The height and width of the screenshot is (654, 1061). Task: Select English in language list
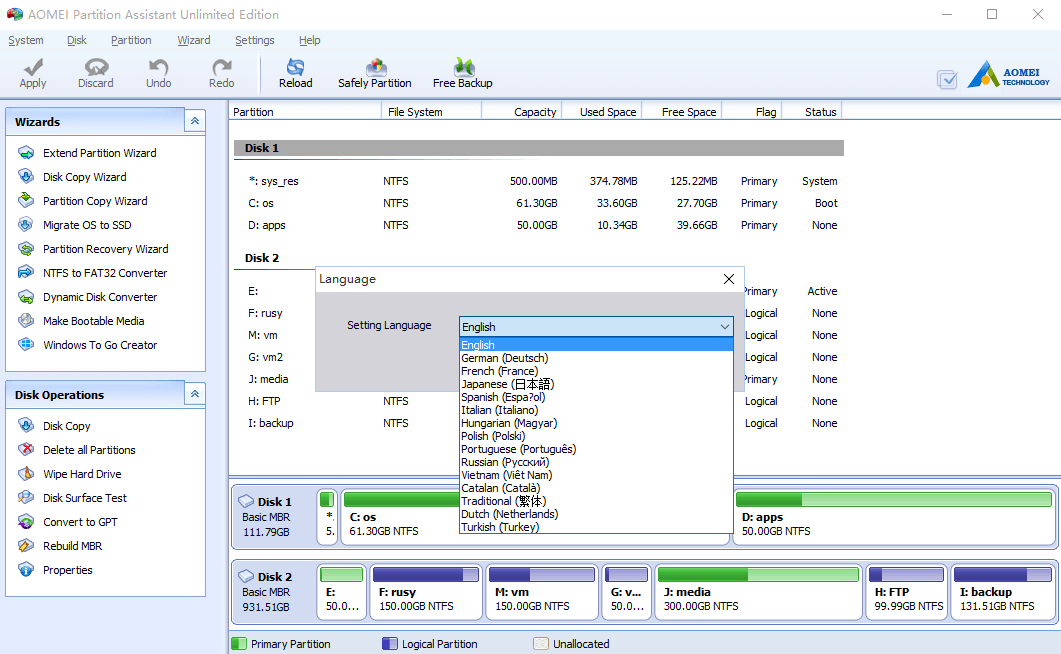pos(596,345)
